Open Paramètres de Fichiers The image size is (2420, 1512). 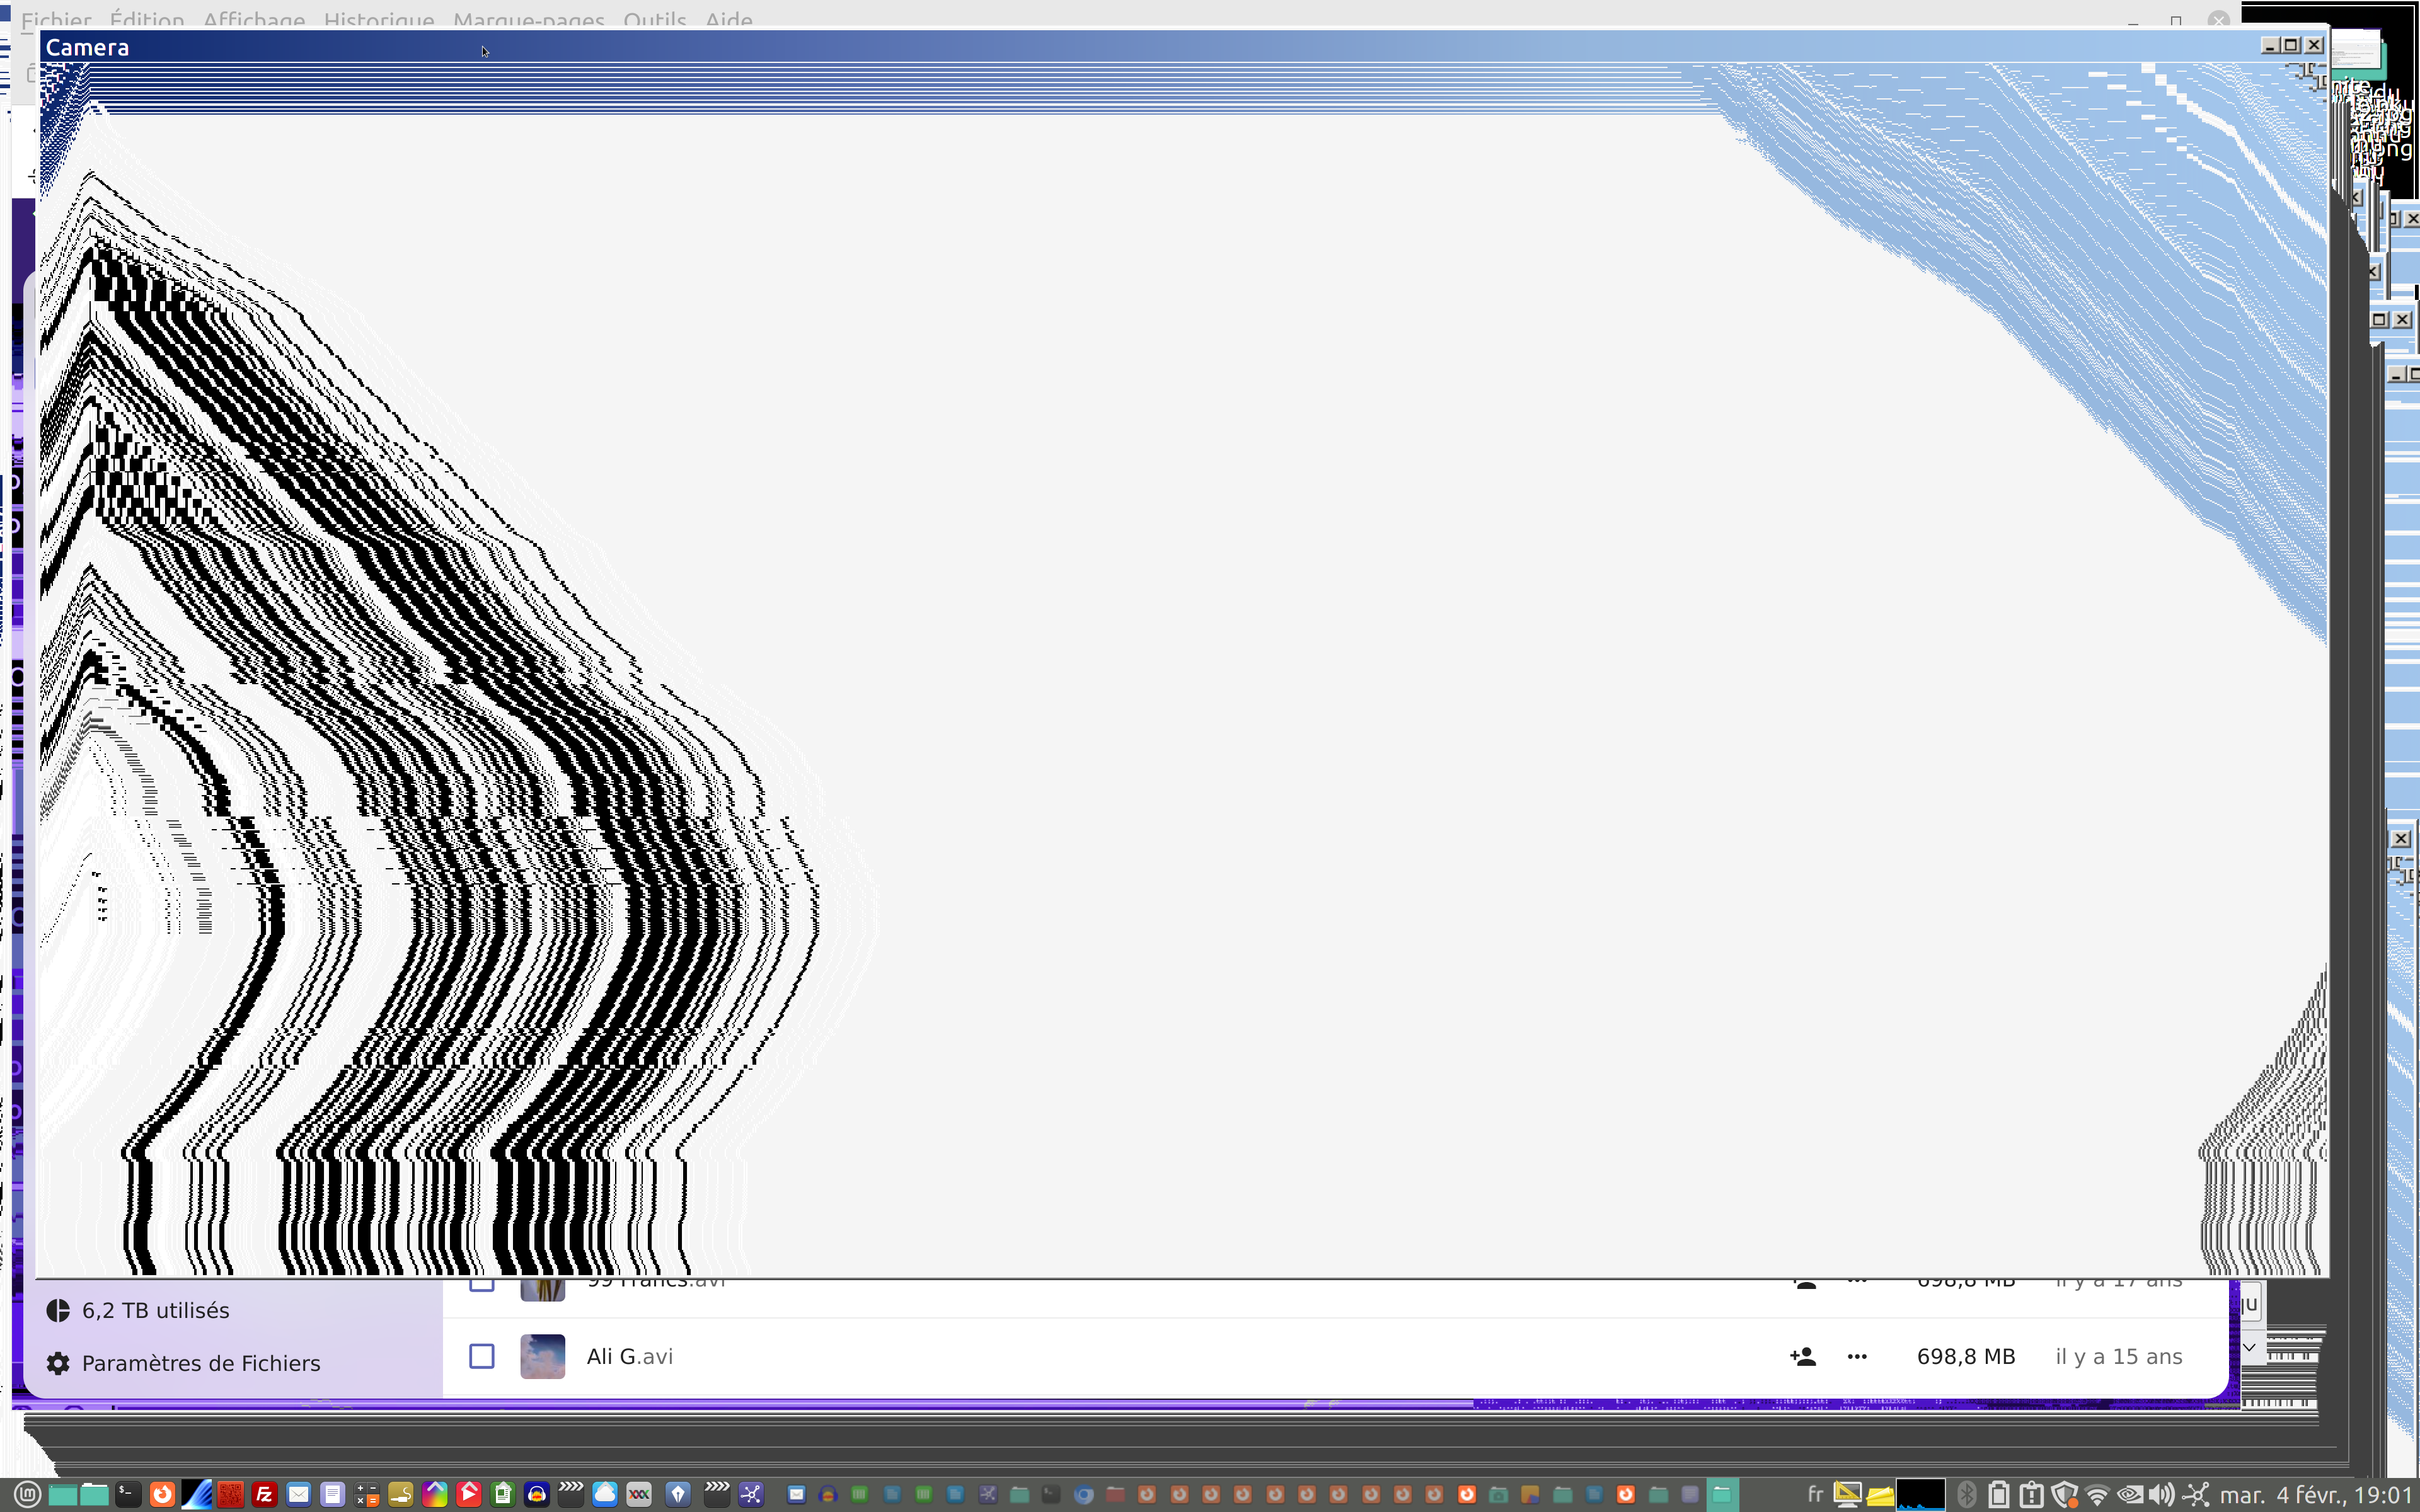200,1363
